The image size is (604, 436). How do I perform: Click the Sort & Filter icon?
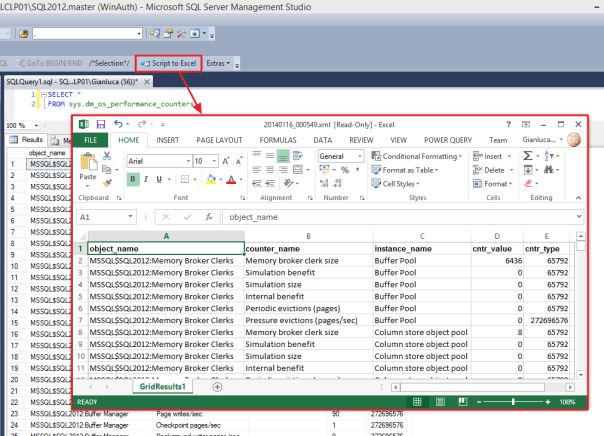(x=549, y=156)
